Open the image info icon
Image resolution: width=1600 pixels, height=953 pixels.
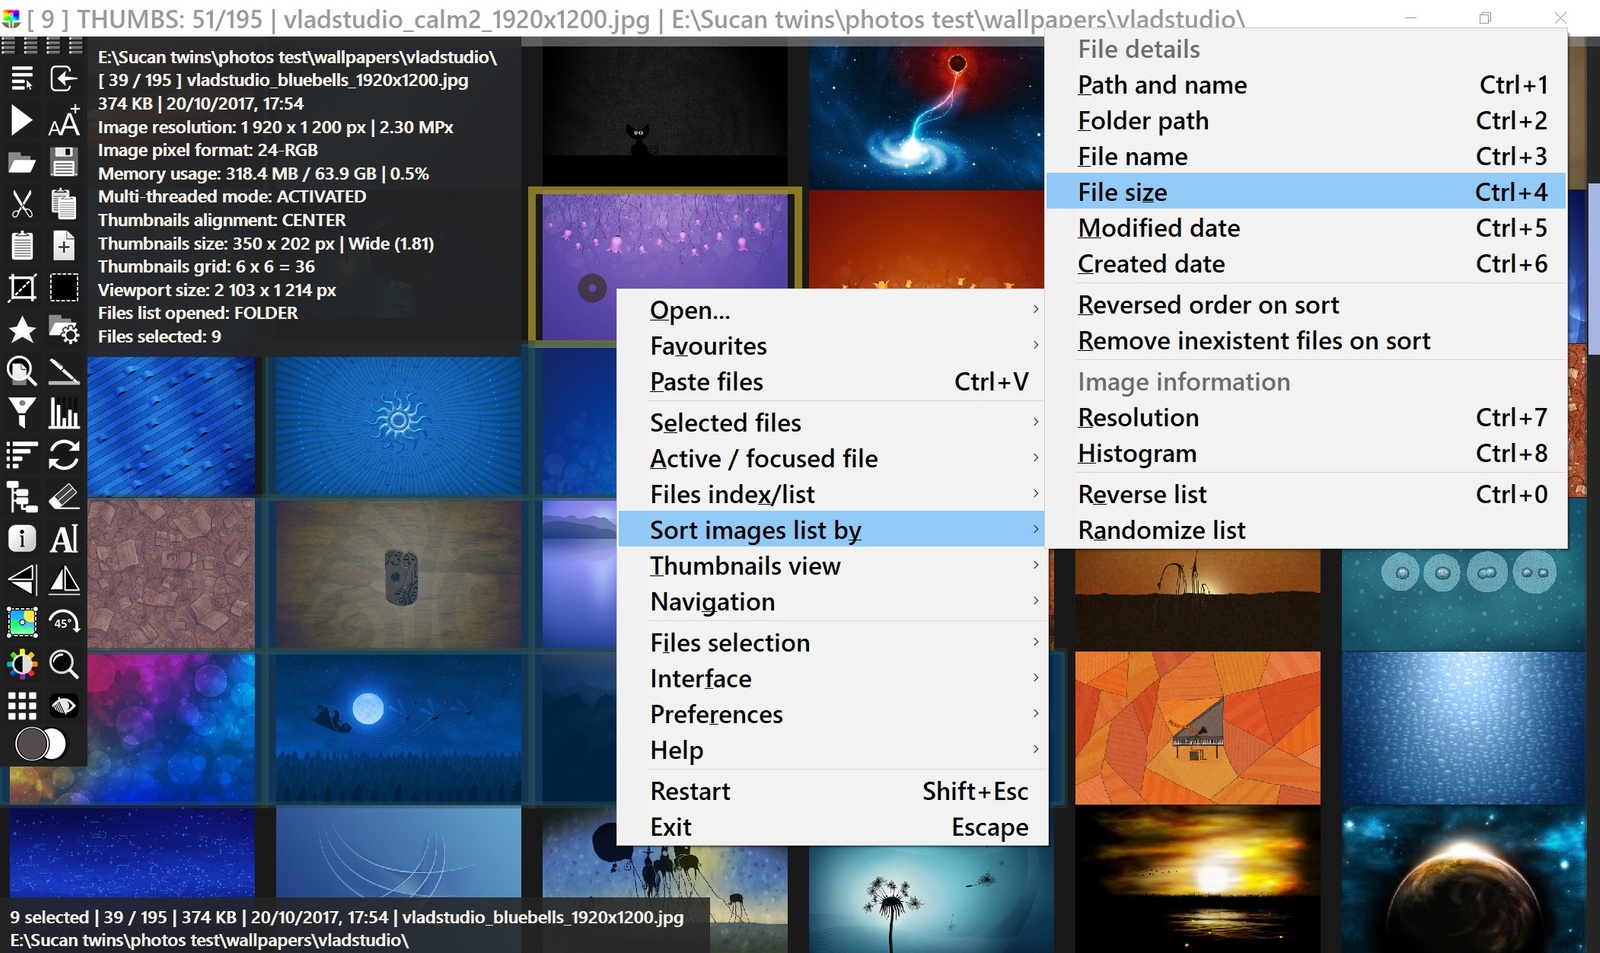point(20,538)
